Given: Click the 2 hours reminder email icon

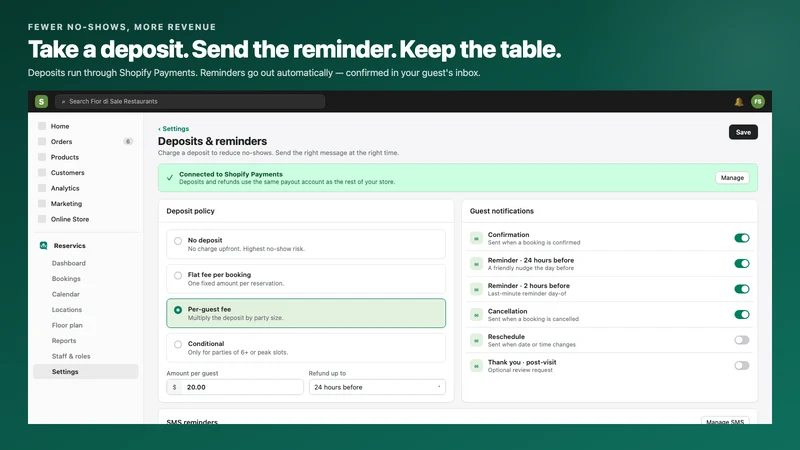Looking at the screenshot, I should click(x=476, y=289).
